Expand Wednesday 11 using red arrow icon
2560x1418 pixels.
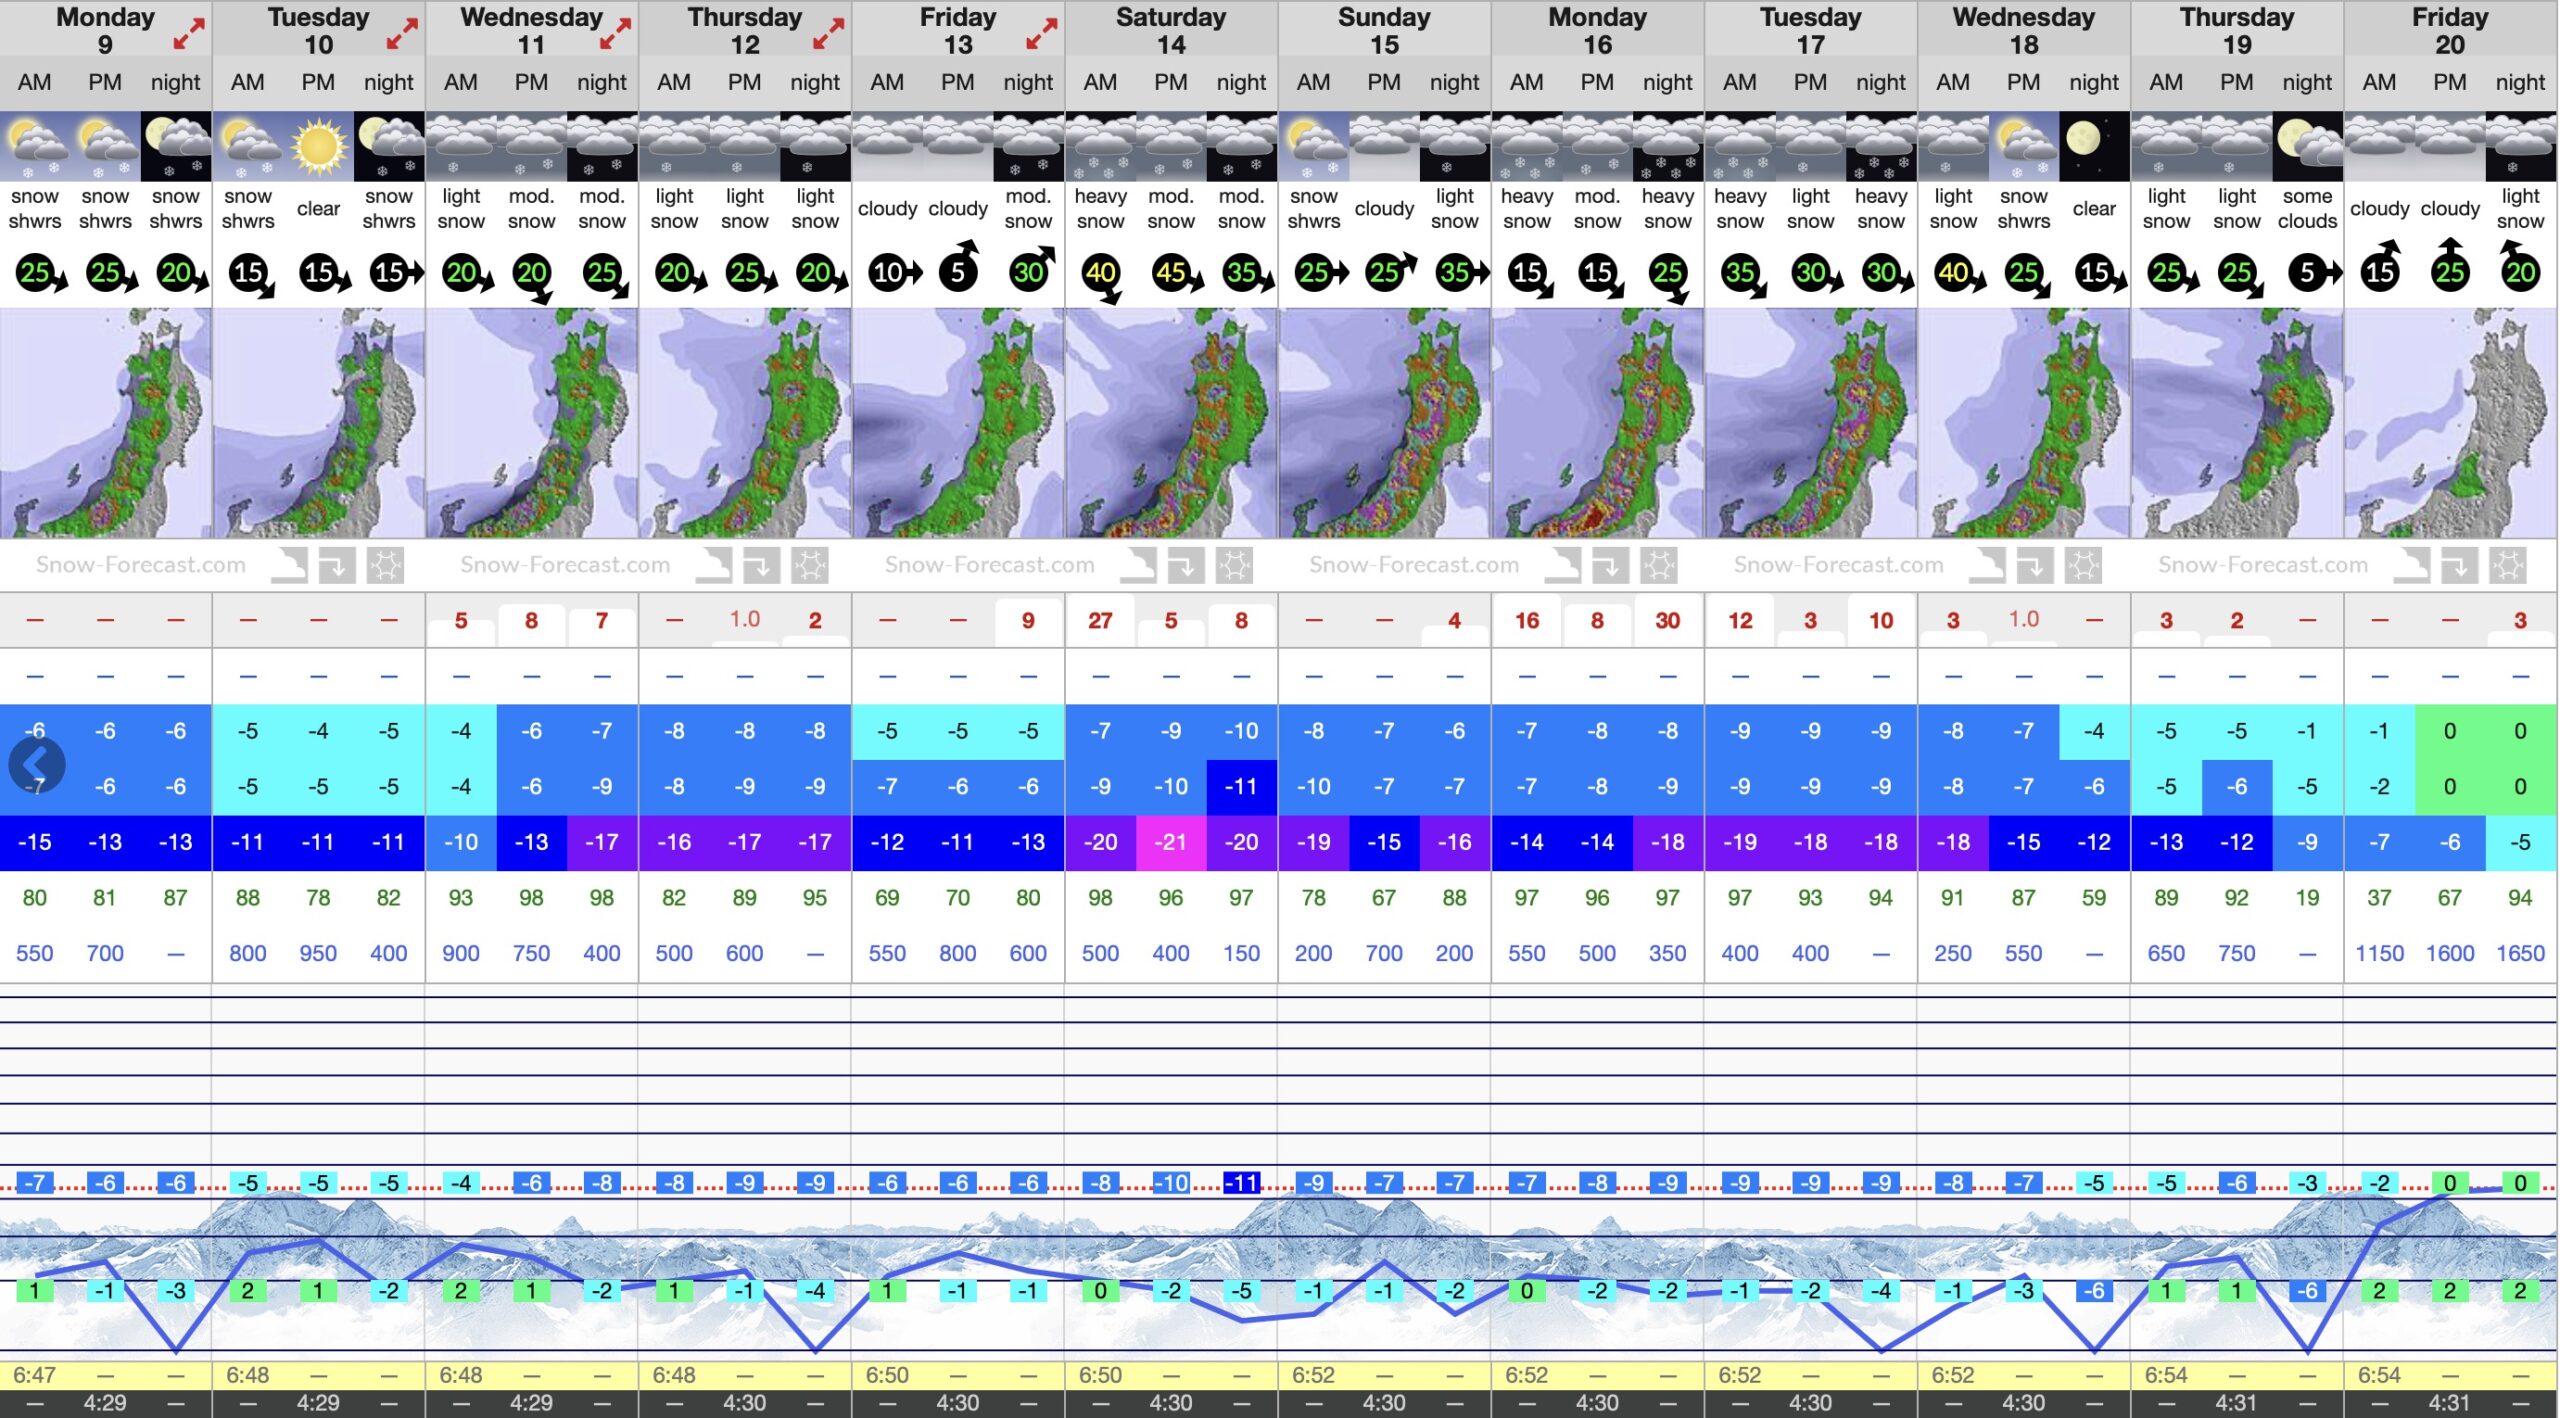coord(615,34)
